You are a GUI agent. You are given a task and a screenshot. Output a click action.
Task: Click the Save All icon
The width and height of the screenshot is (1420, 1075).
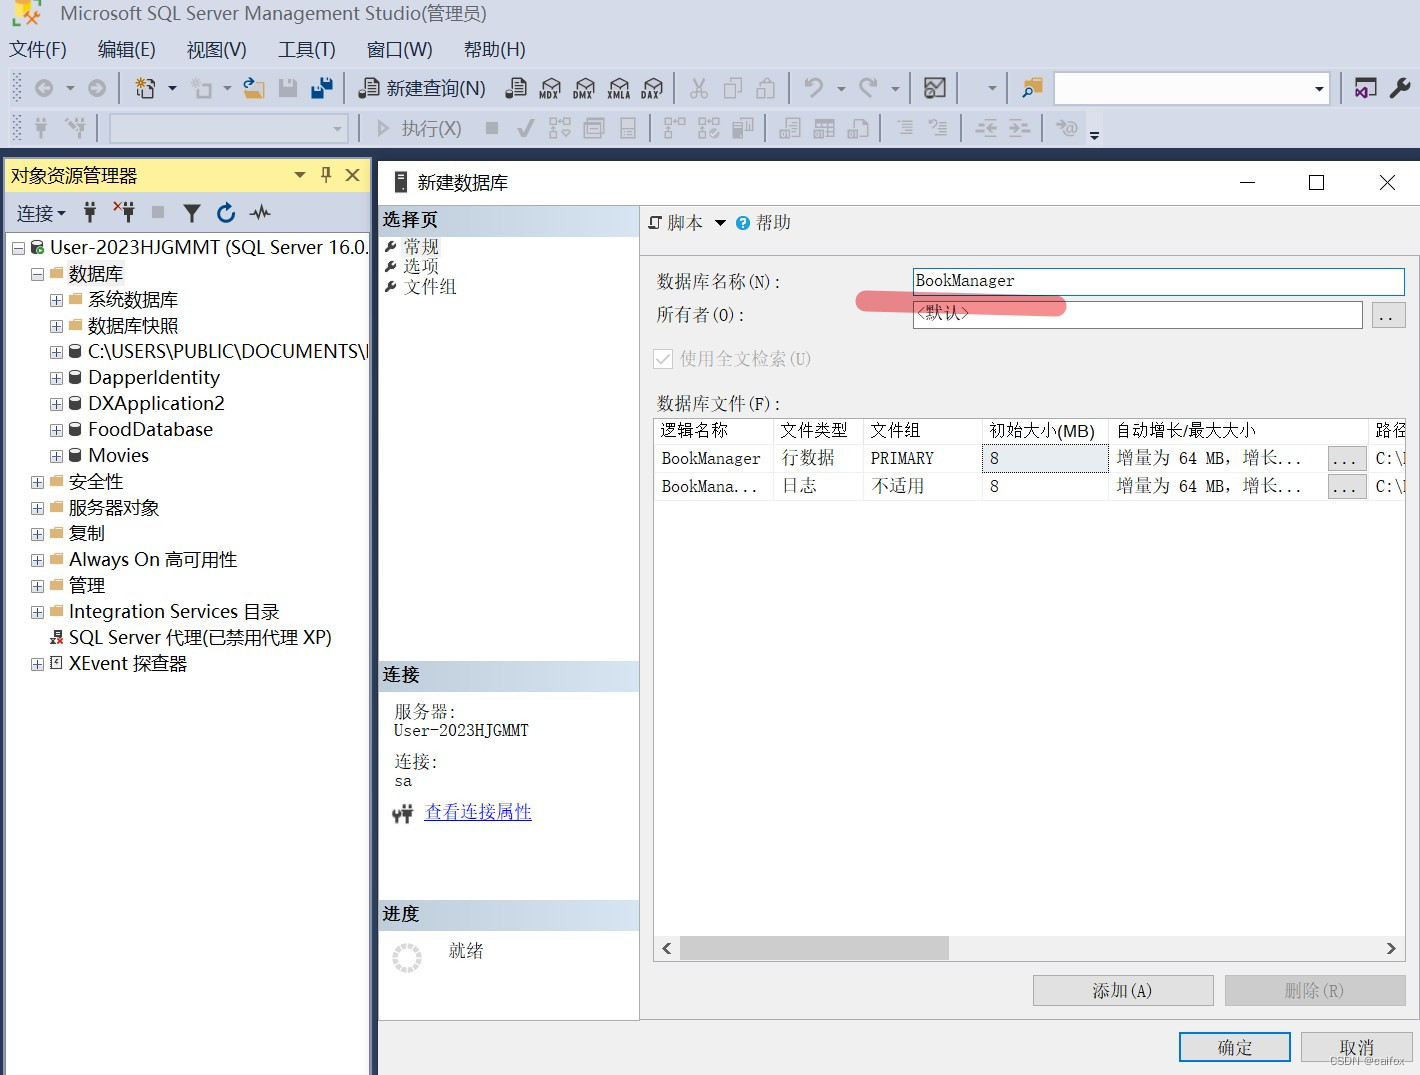click(322, 88)
